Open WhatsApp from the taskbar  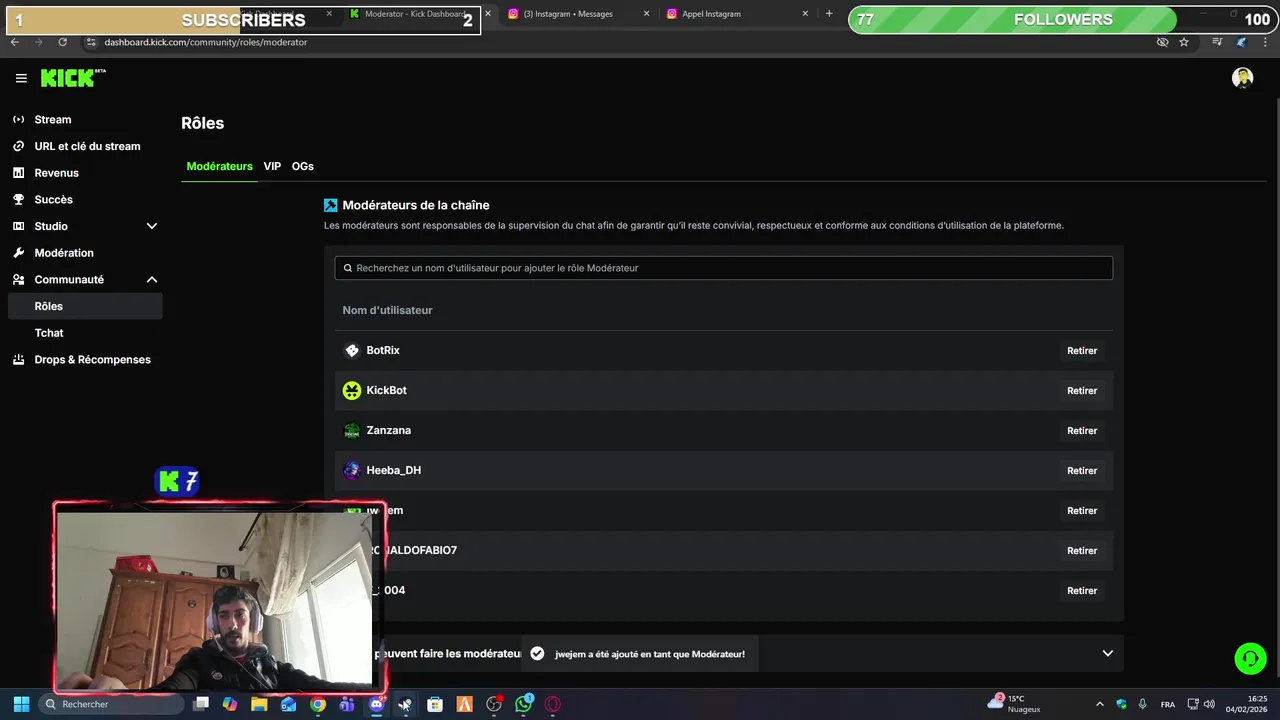pyautogui.click(x=524, y=704)
